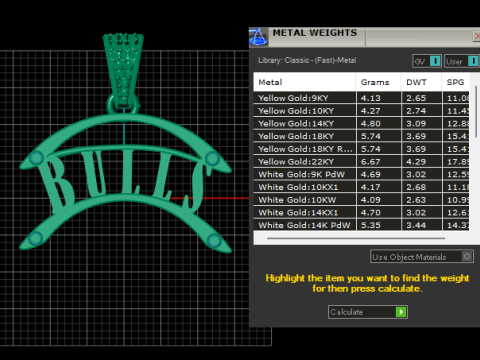Close the Metal Weights panel
The height and width of the screenshot is (360, 480).
coord(477,36)
